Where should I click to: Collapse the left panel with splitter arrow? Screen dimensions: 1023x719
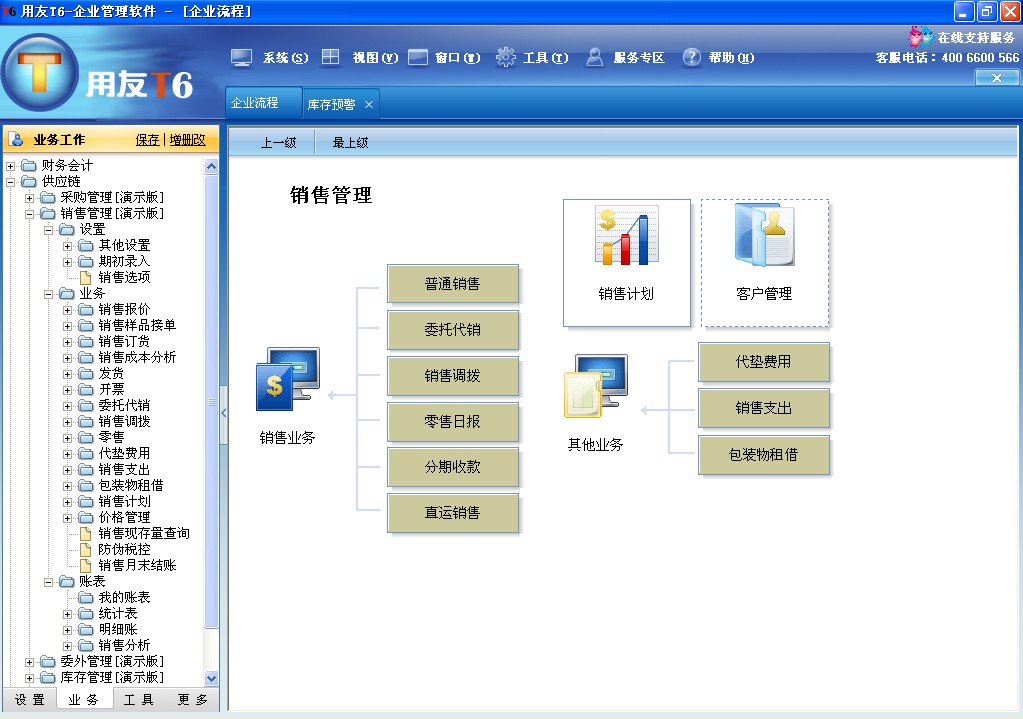(224, 413)
